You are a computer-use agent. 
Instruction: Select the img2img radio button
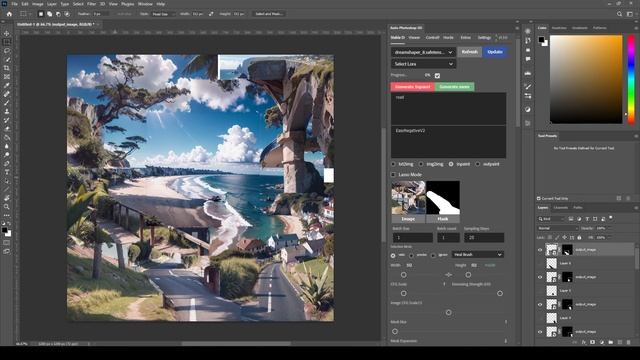[421, 164]
